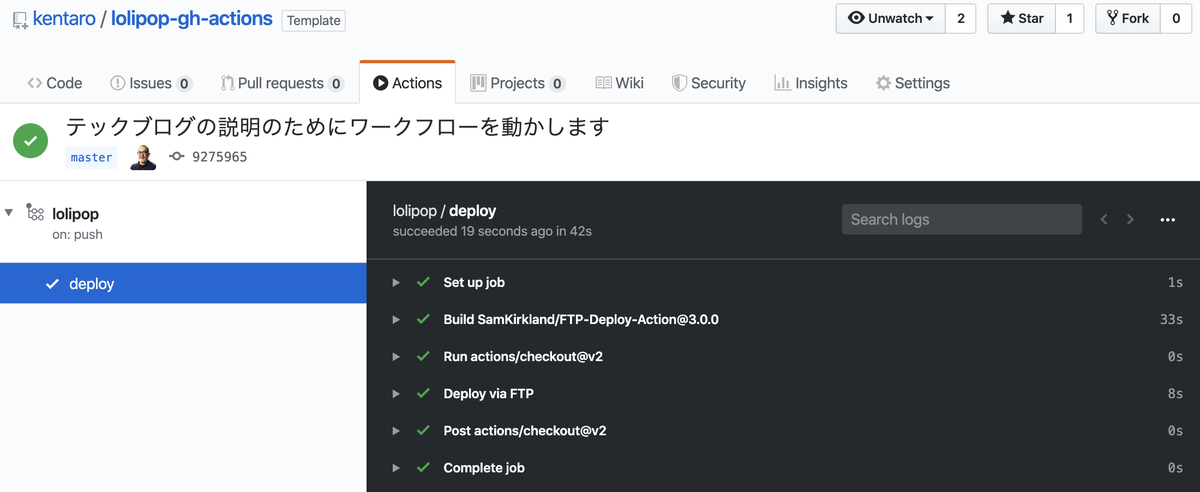Click the lolipop workflow icon
This screenshot has width=1200, height=492.
34,213
